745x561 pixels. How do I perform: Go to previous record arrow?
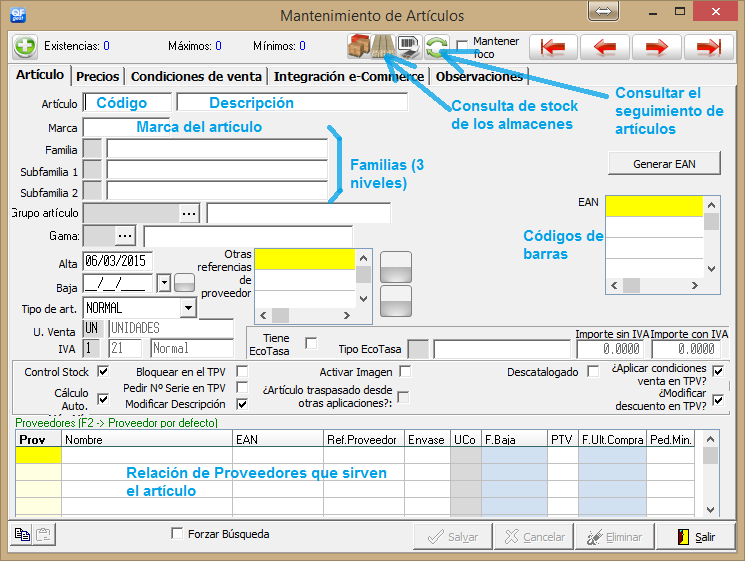(605, 47)
